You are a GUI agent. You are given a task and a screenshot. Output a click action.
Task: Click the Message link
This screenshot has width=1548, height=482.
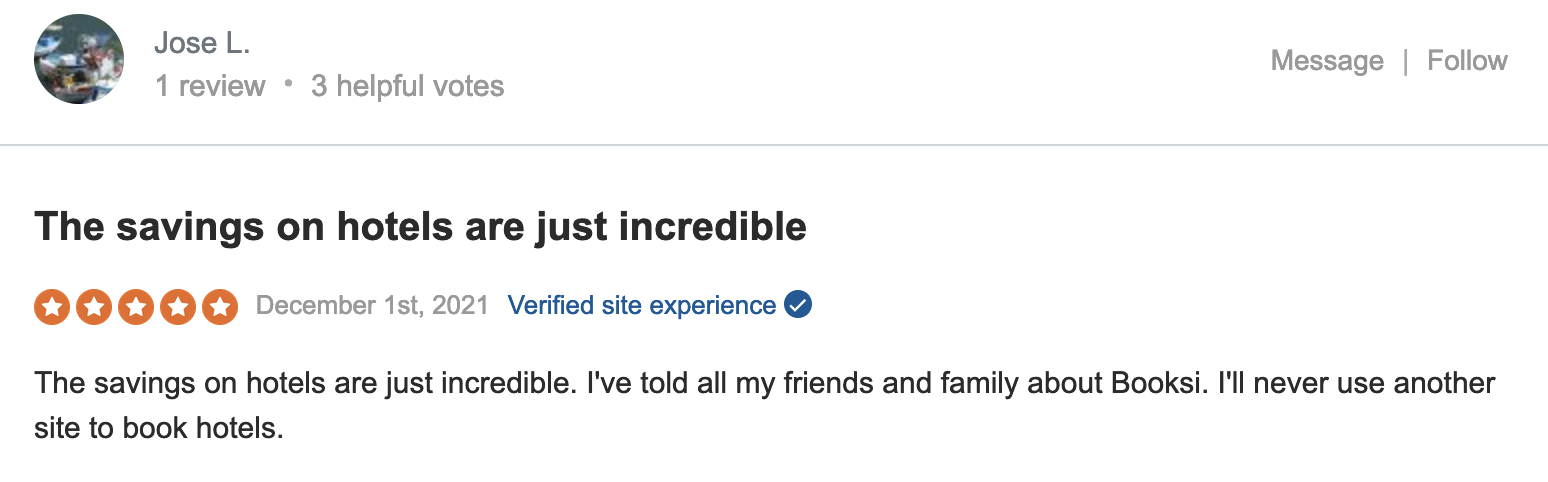[1327, 61]
